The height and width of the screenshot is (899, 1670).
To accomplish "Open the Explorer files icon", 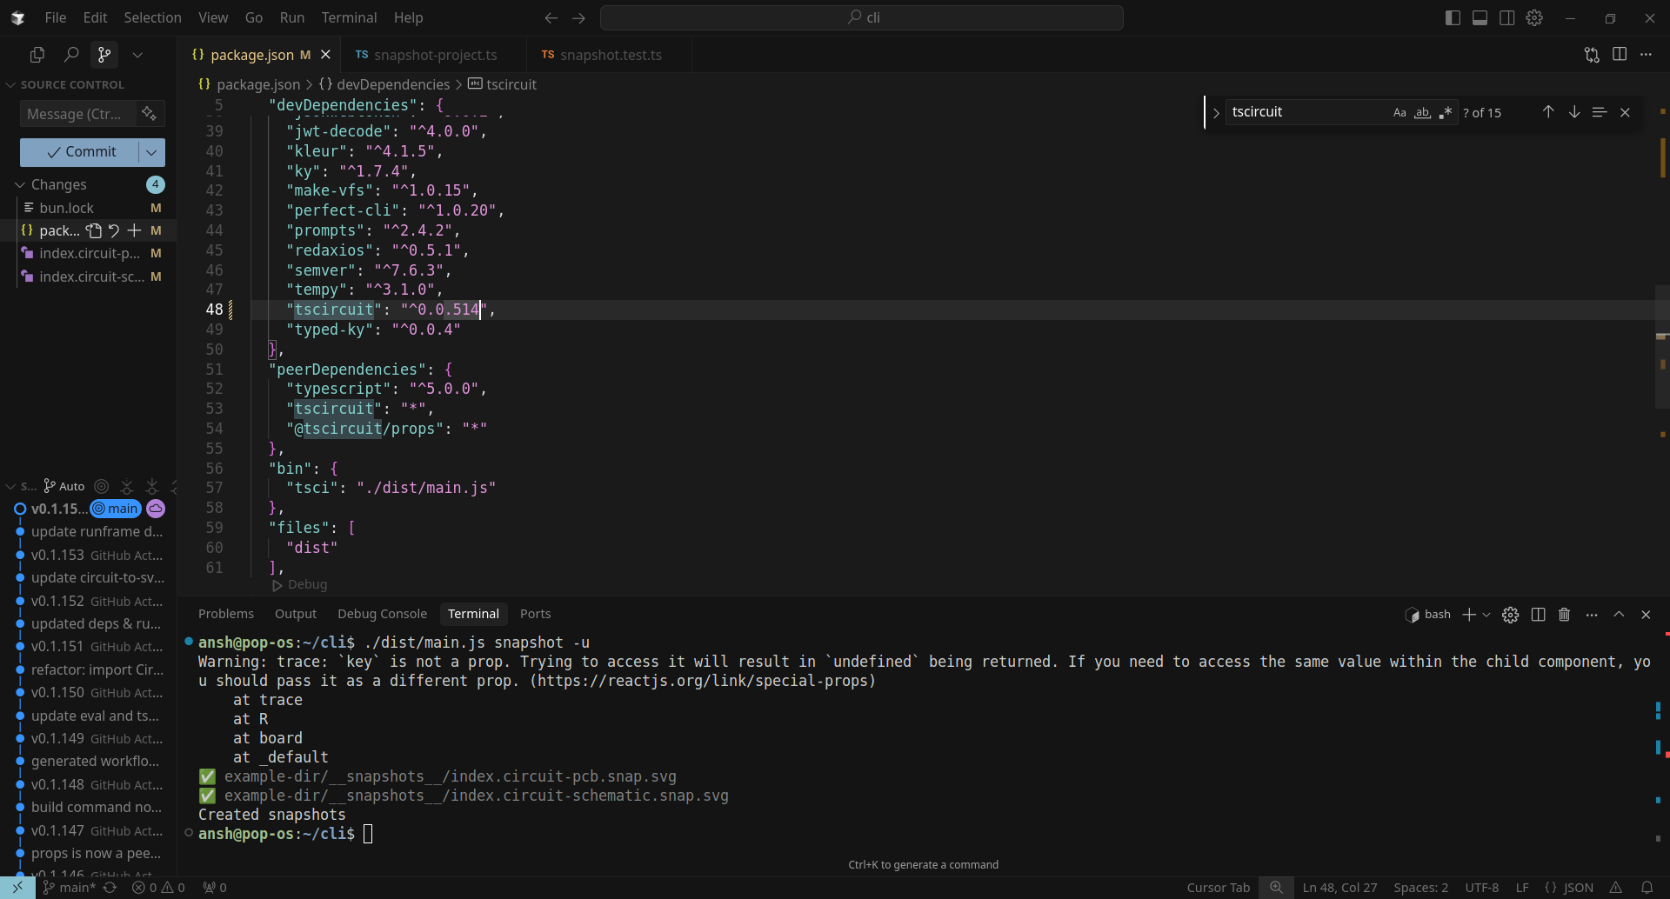I will tap(37, 55).
